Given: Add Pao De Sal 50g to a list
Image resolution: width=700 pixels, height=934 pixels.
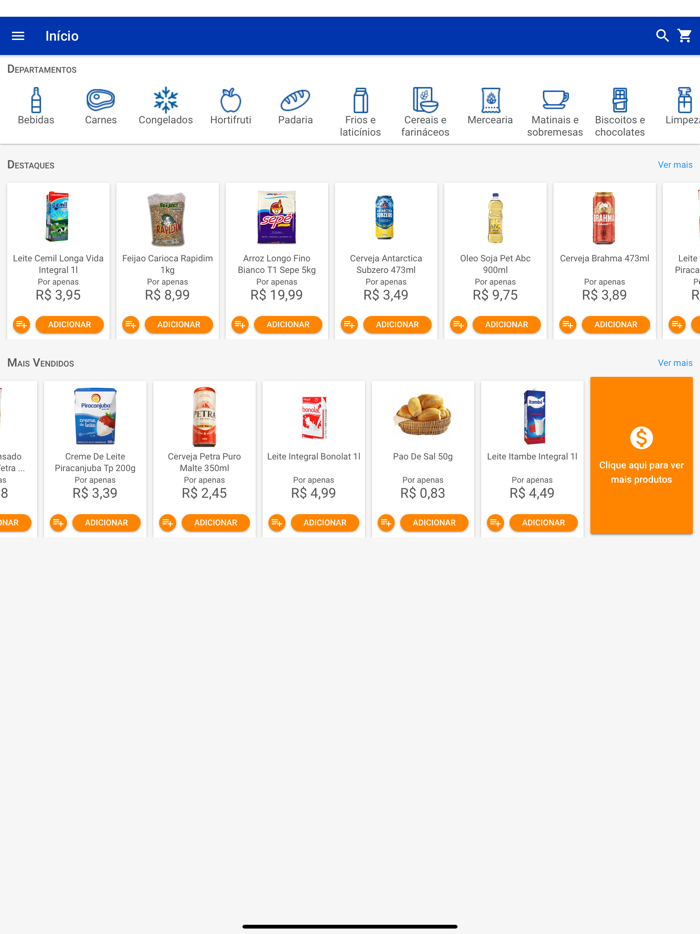Looking at the screenshot, I should click(x=386, y=522).
